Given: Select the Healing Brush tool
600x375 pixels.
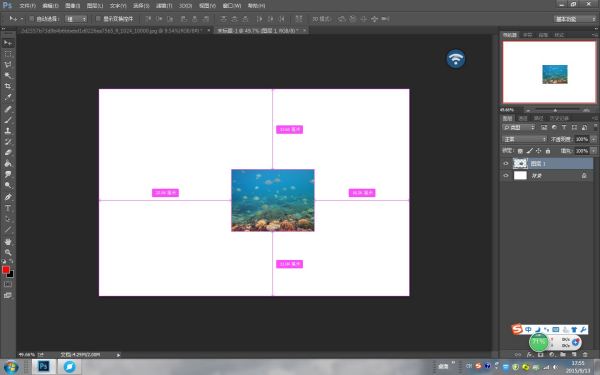Looking at the screenshot, I should (x=8, y=109).
